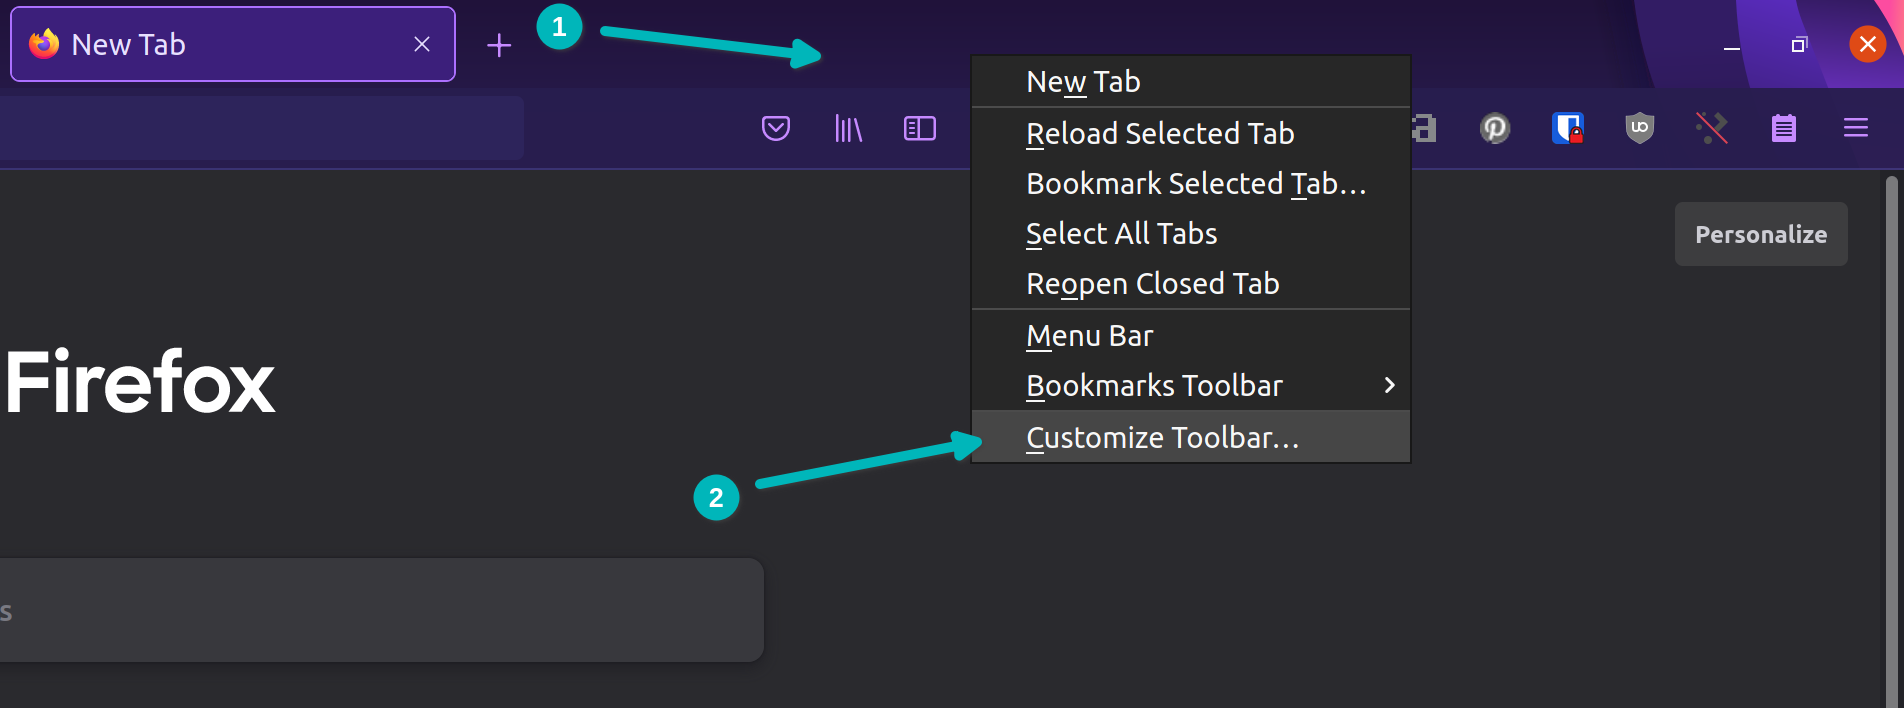The image size is (1904, 708).
Task: Open the uBlock Origin shield icon
Action: click(1640, 128)
